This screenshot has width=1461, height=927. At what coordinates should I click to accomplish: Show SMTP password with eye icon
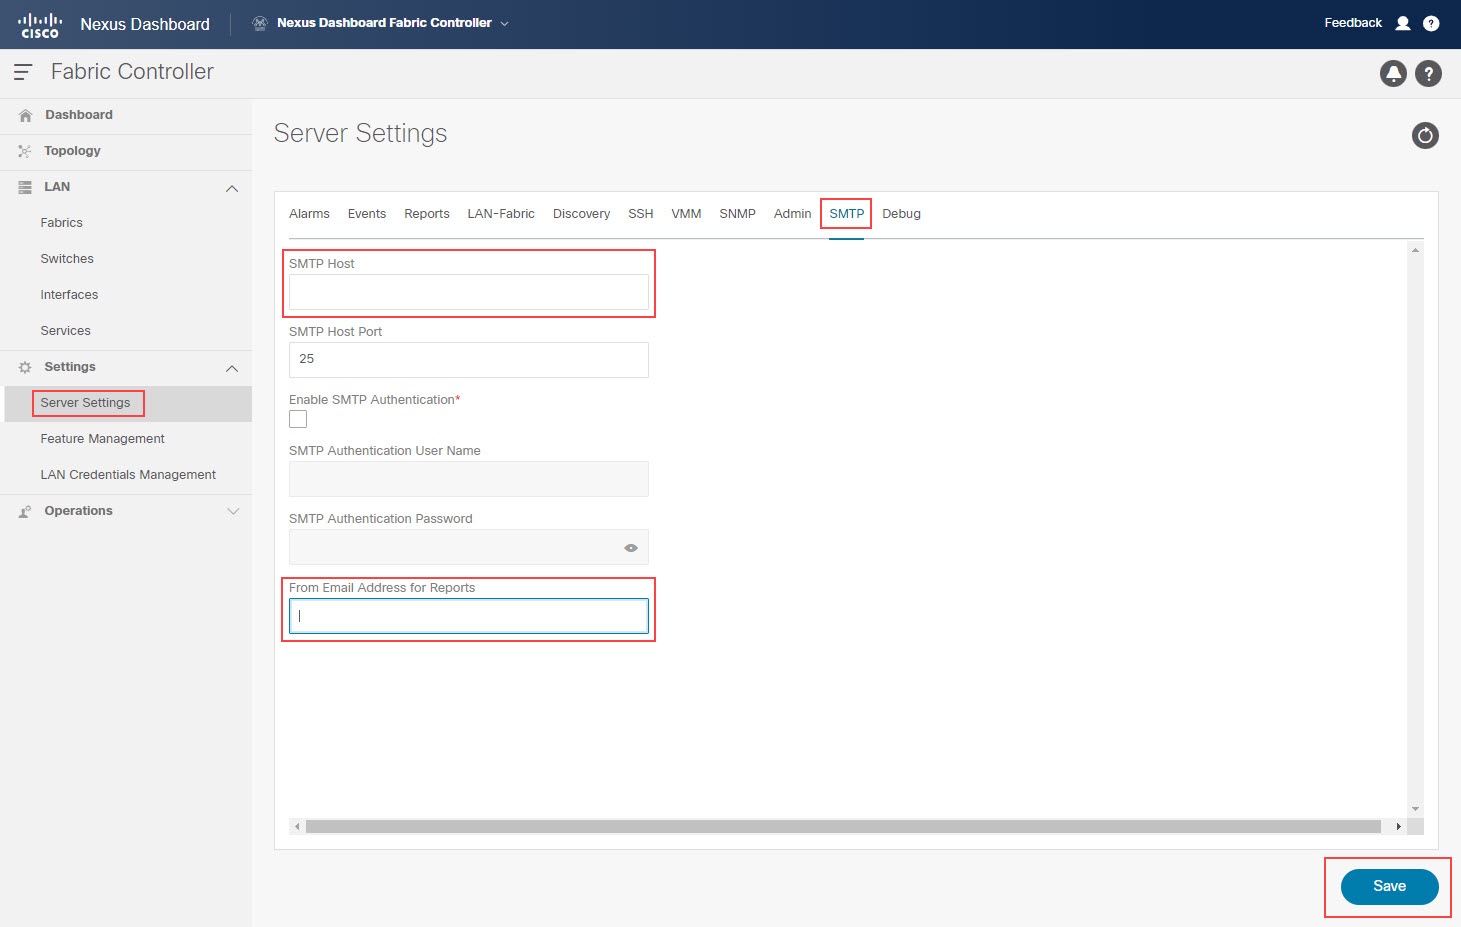pos(631,547)
